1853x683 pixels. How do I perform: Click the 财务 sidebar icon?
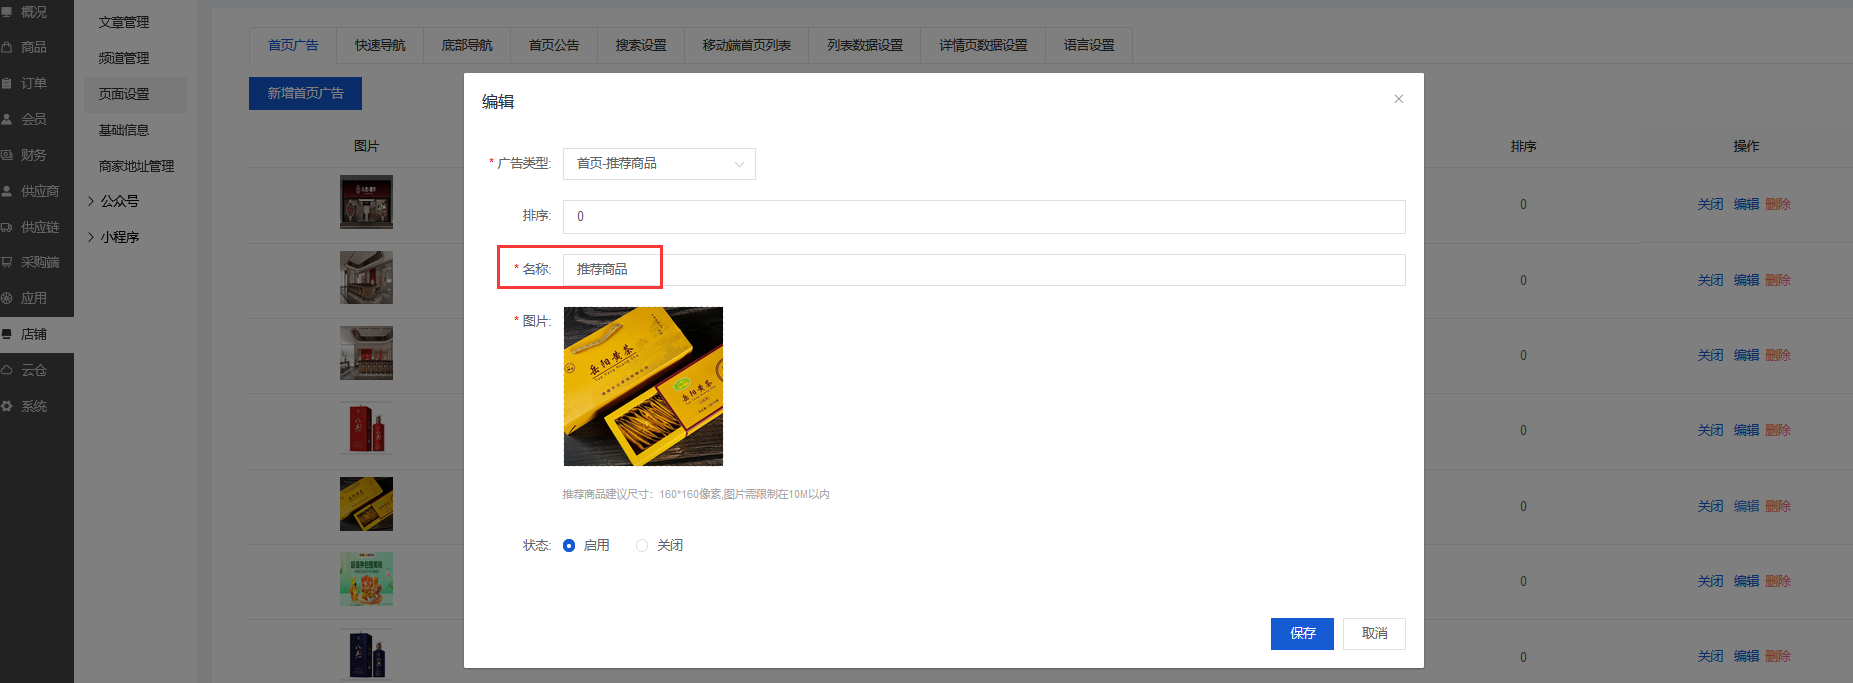pyautogui.click(x=7, y=155)
